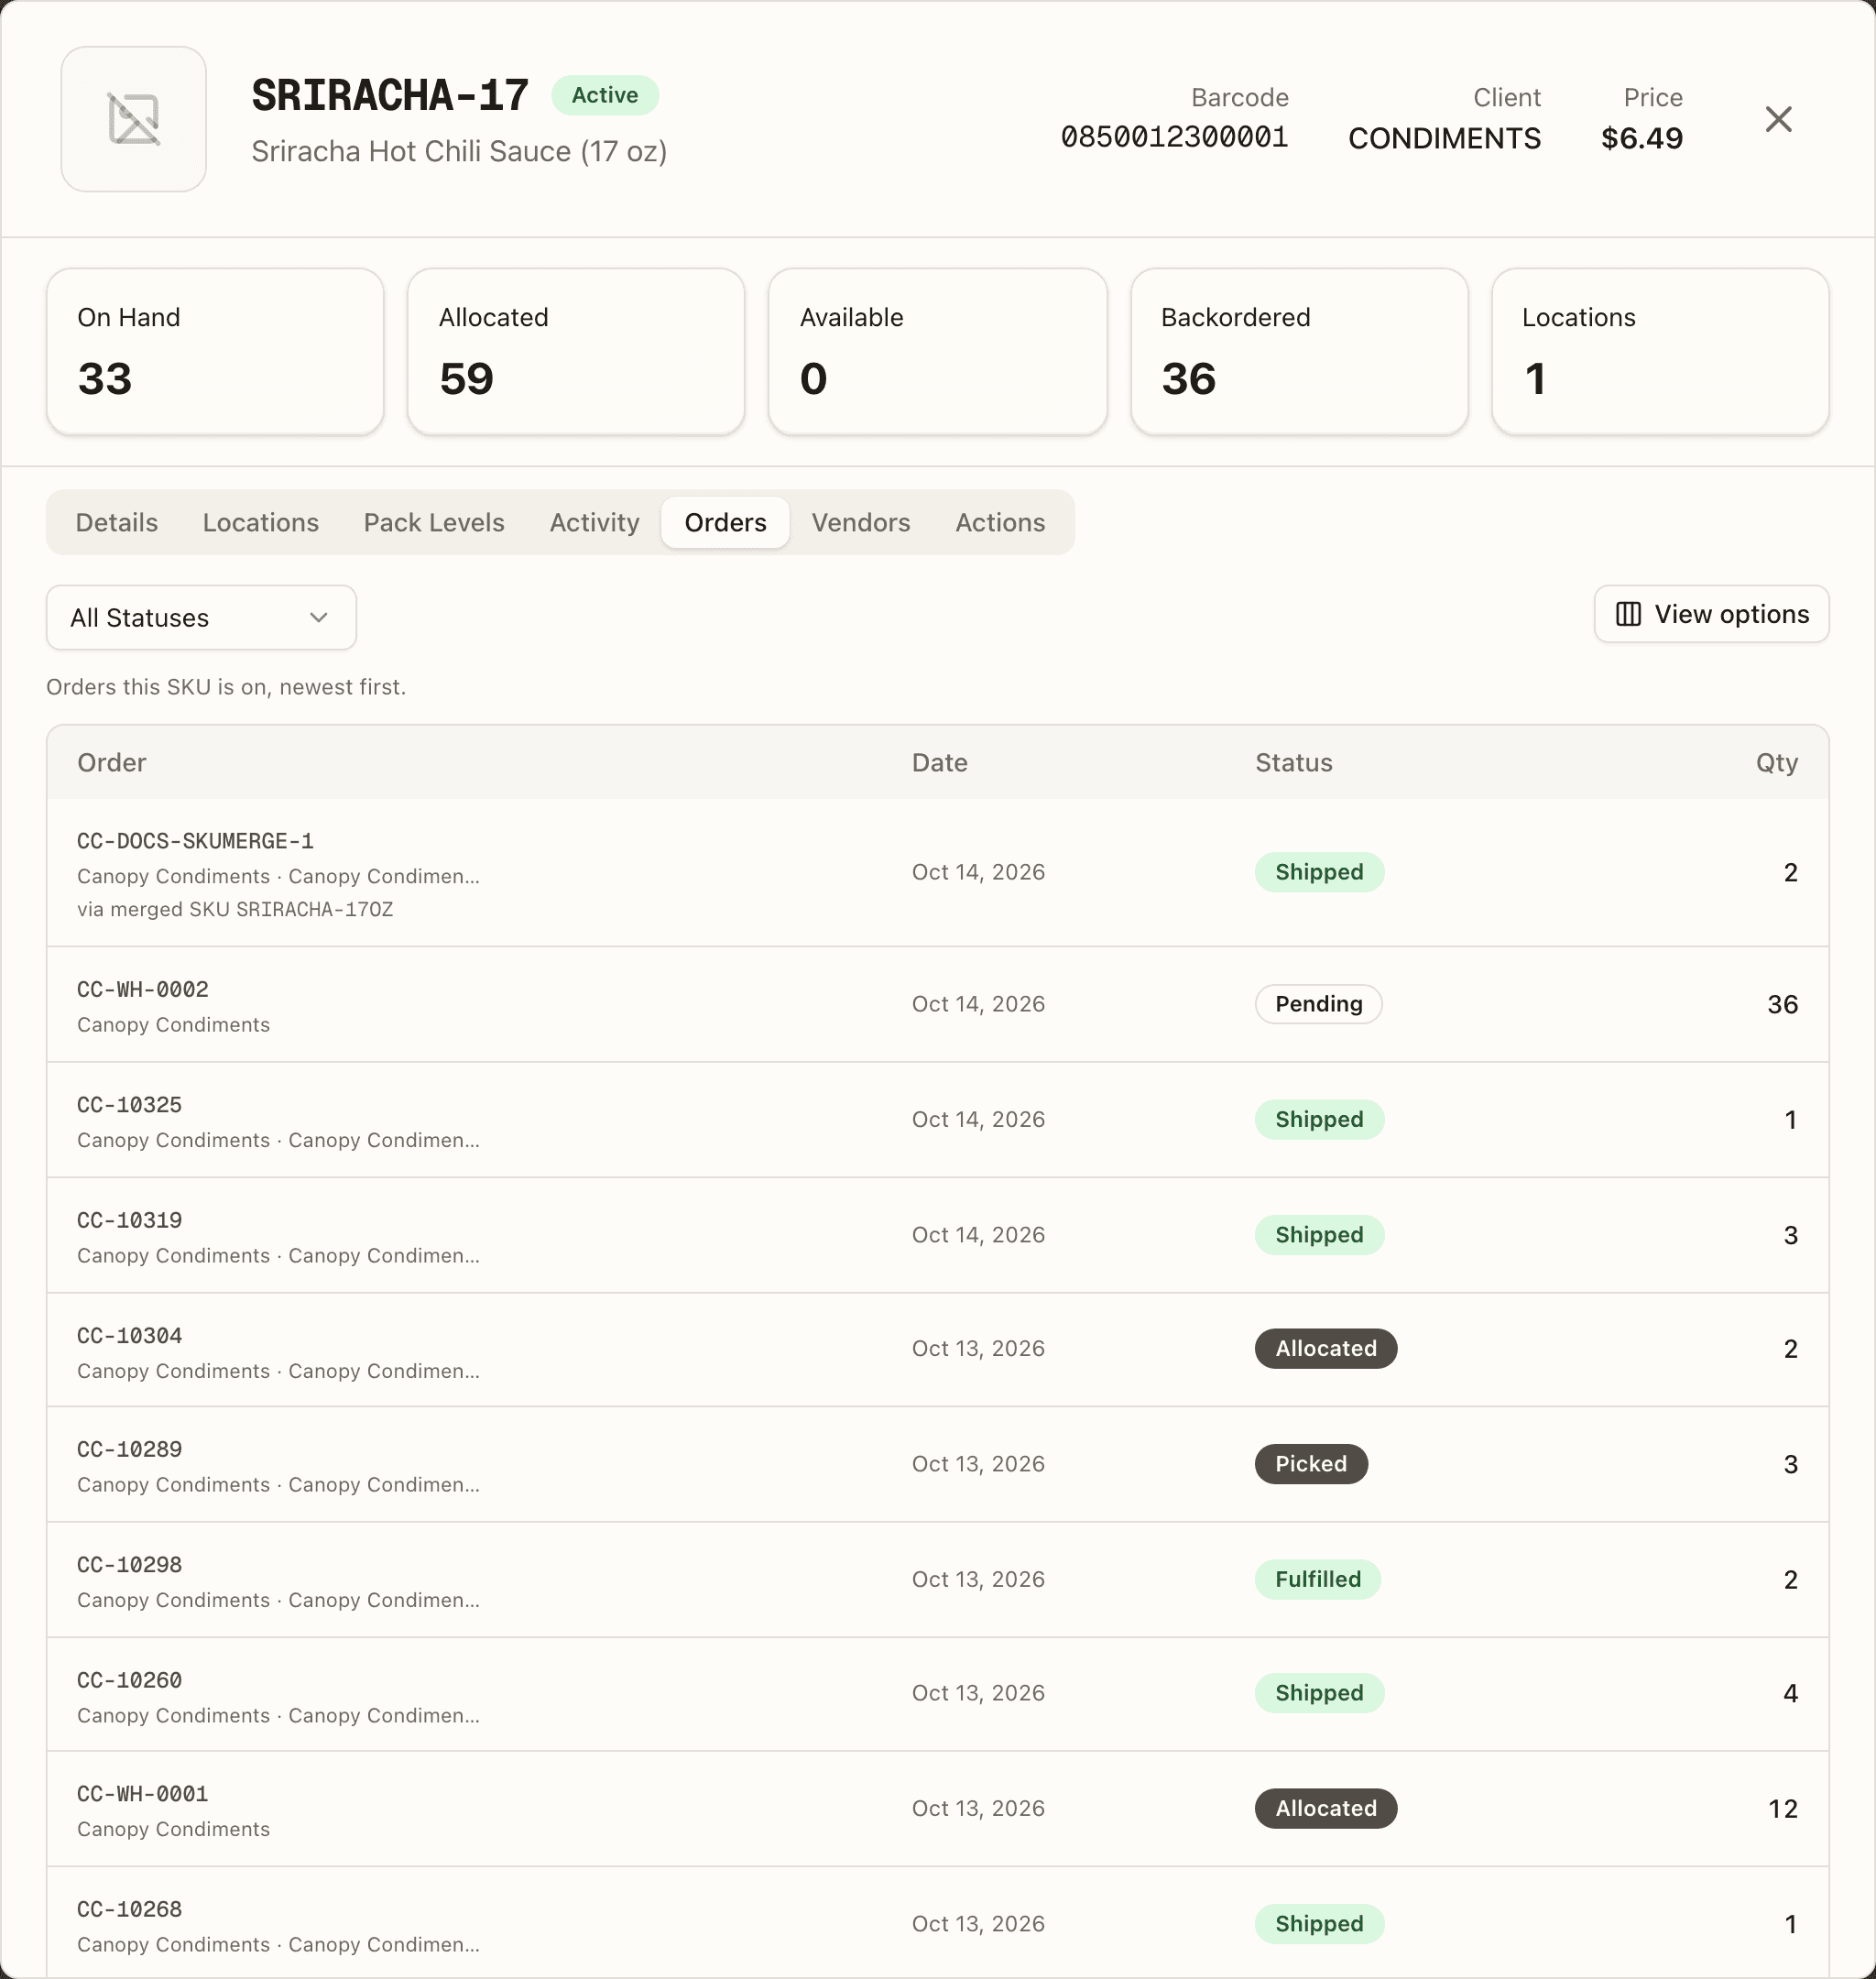Click Allocated badge on CC-10304 row
This screenshot has width=1876, height=1979.
[1326, 1348]
